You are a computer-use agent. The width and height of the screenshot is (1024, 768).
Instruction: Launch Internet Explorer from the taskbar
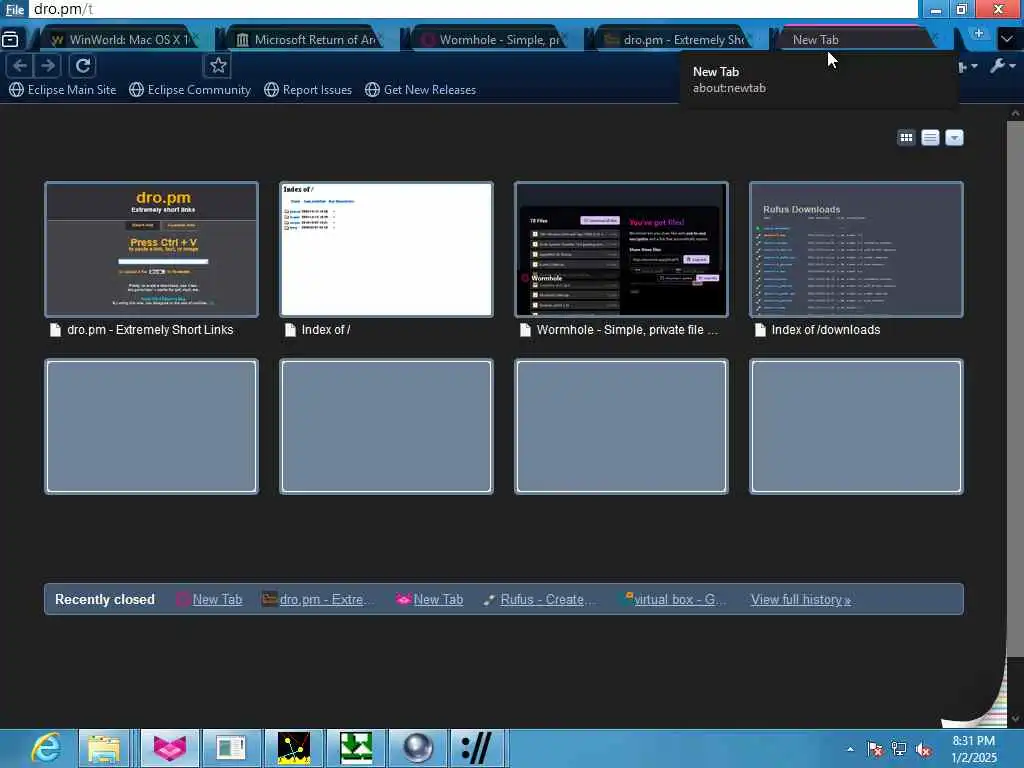click(x=44, y=748)
